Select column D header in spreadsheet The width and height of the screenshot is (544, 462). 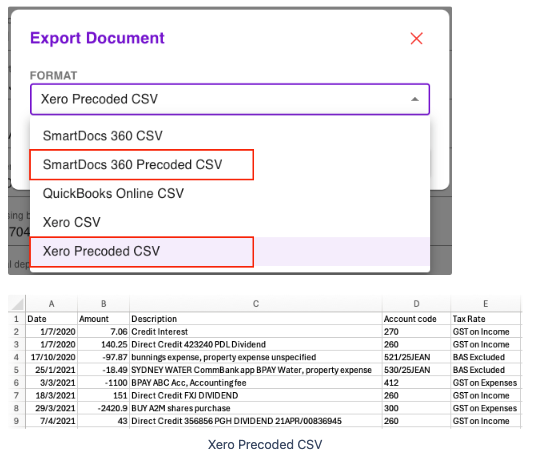(416, 304)
